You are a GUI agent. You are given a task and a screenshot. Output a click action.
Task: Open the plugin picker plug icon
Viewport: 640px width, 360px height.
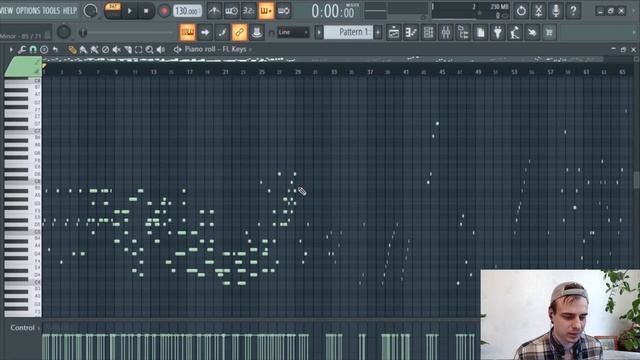click(x=498, y=32)
